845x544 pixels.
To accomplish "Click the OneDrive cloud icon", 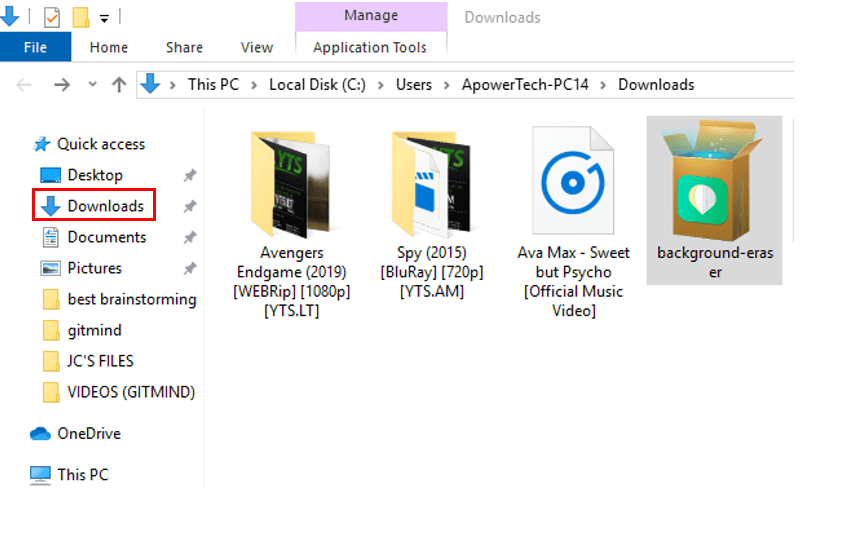I will tap(40, 433).
